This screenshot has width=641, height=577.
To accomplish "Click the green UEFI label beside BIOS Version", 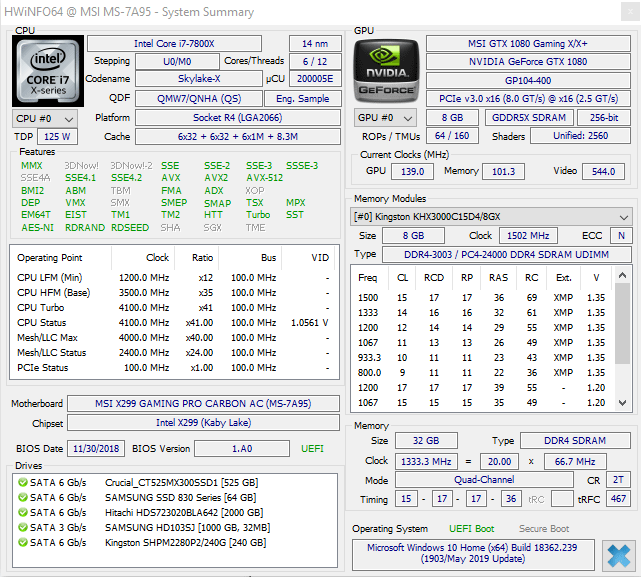I will pos(312,449).
